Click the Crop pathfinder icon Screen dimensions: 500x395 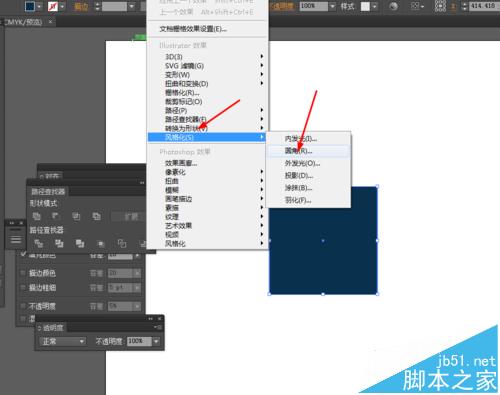click(101, 244)
